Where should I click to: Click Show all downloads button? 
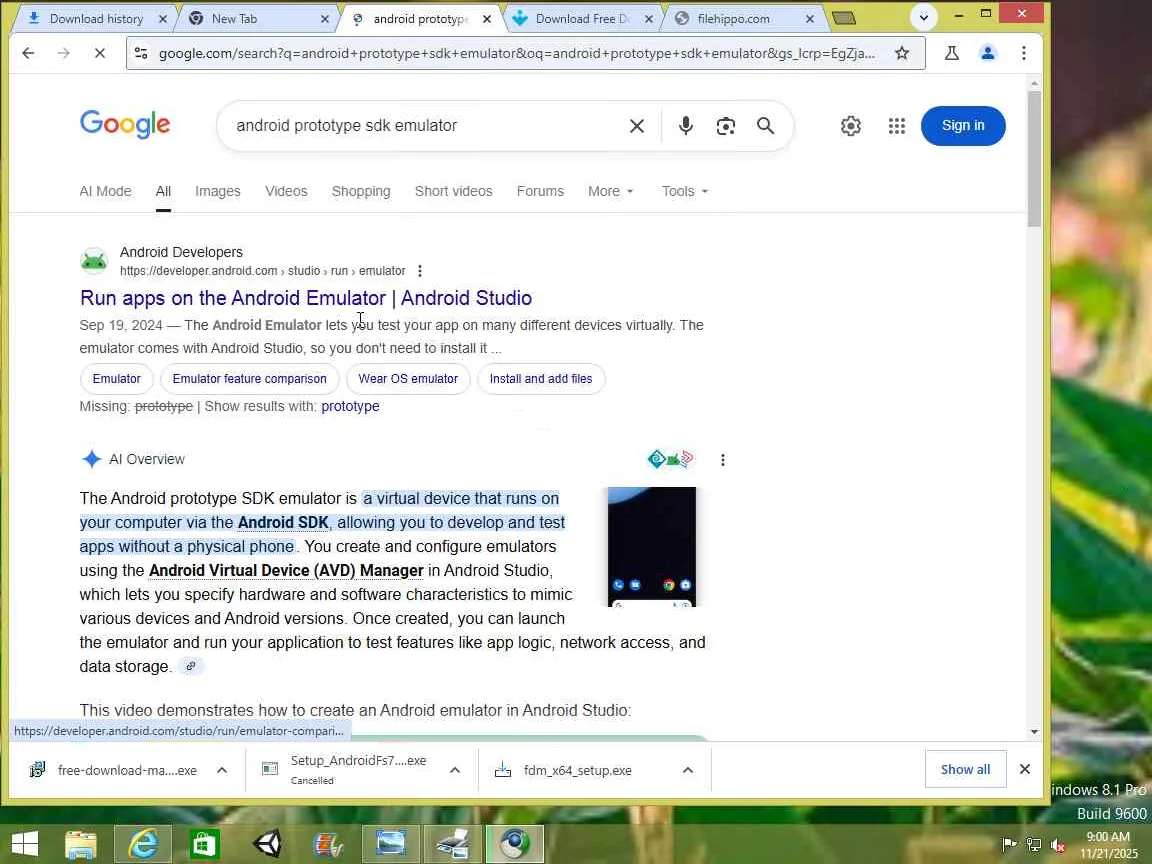point(965,769)
